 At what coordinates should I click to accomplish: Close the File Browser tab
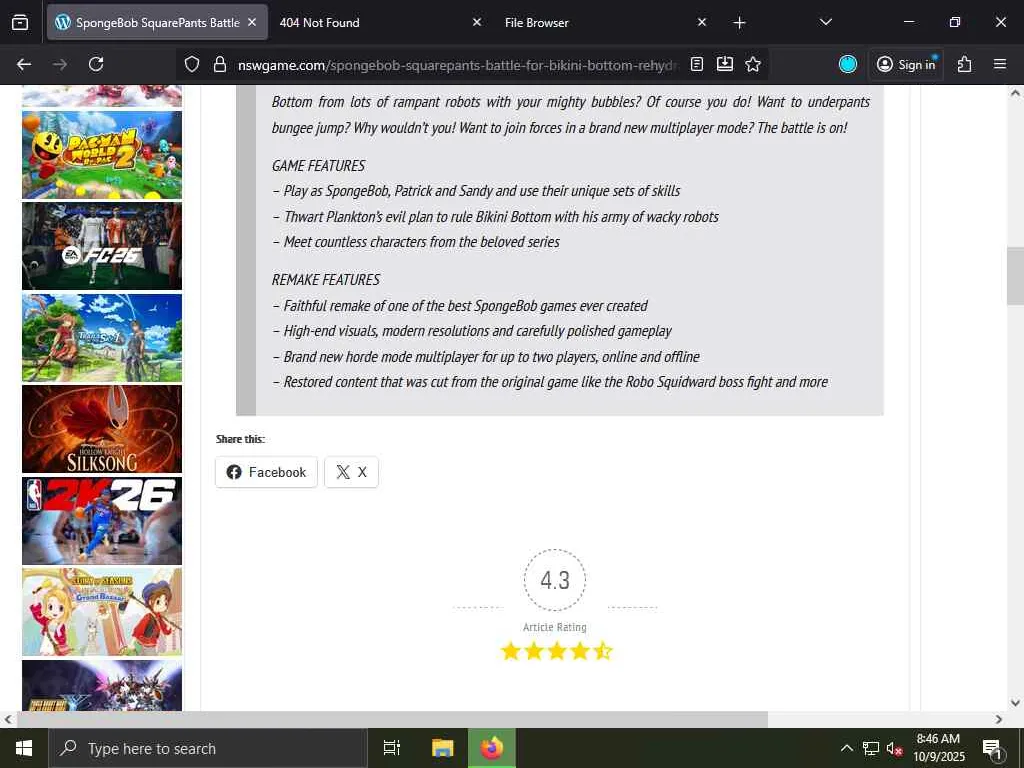[702, 22]
